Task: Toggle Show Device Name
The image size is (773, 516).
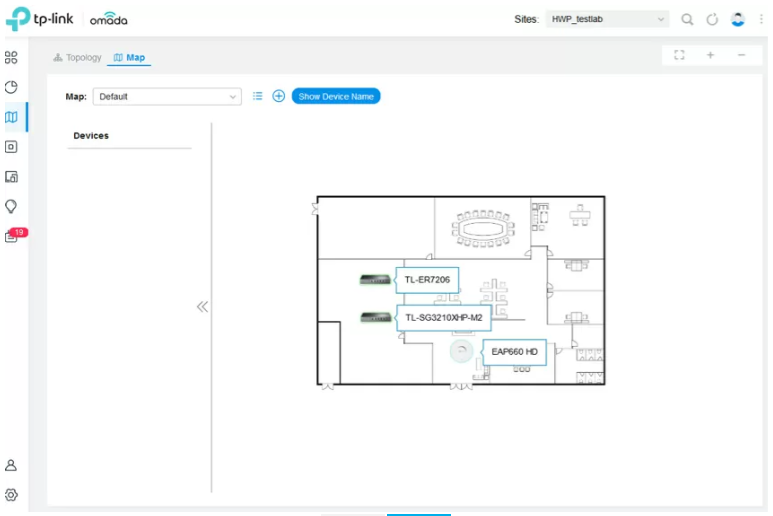Action: point(336,96)
